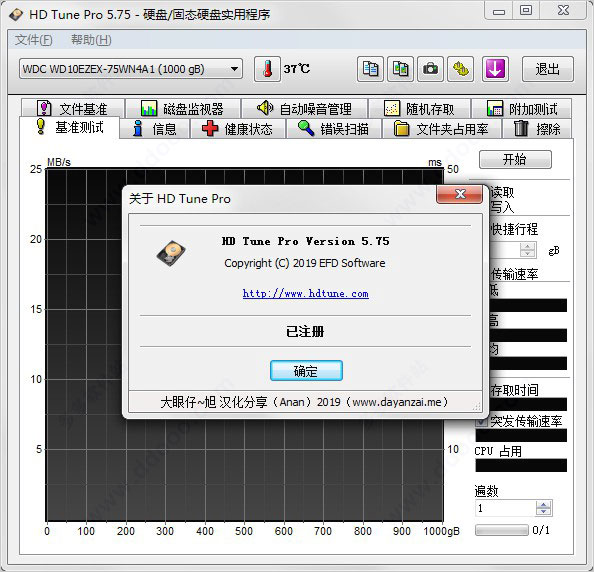Viewport: 594px width, 572px height.
Task: Close the 关于 HD Tune Pro dialog
Action: pyautogui.click(x=460, y=194)
